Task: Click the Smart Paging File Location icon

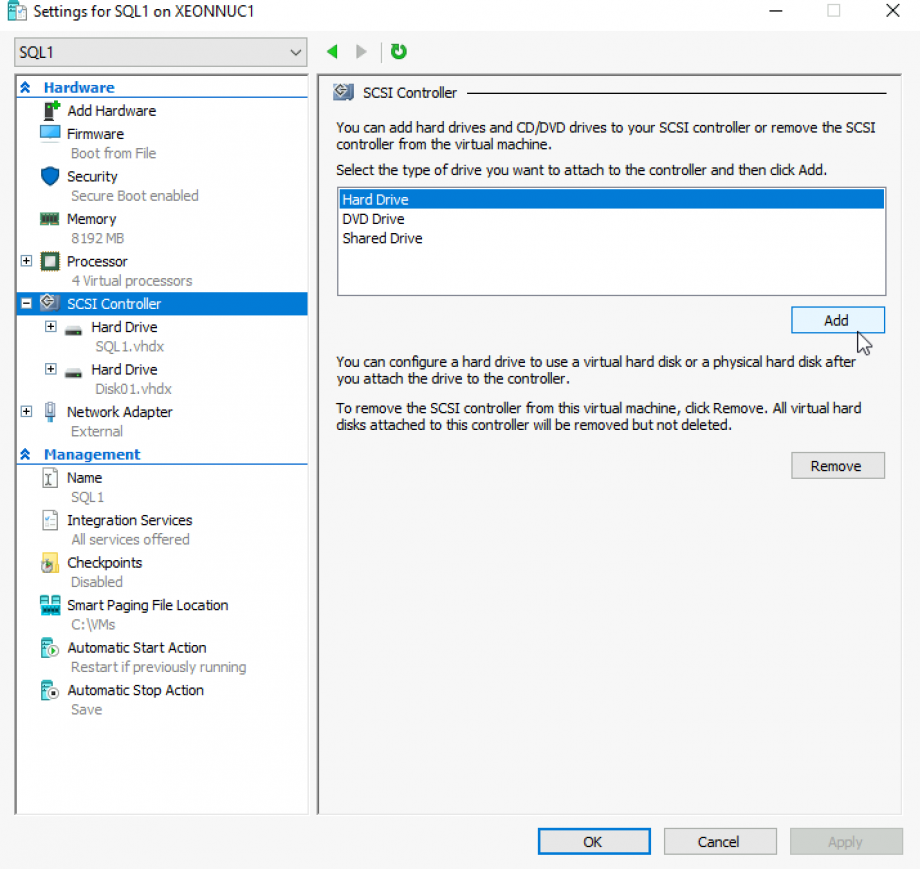Action: pos(50,606)
